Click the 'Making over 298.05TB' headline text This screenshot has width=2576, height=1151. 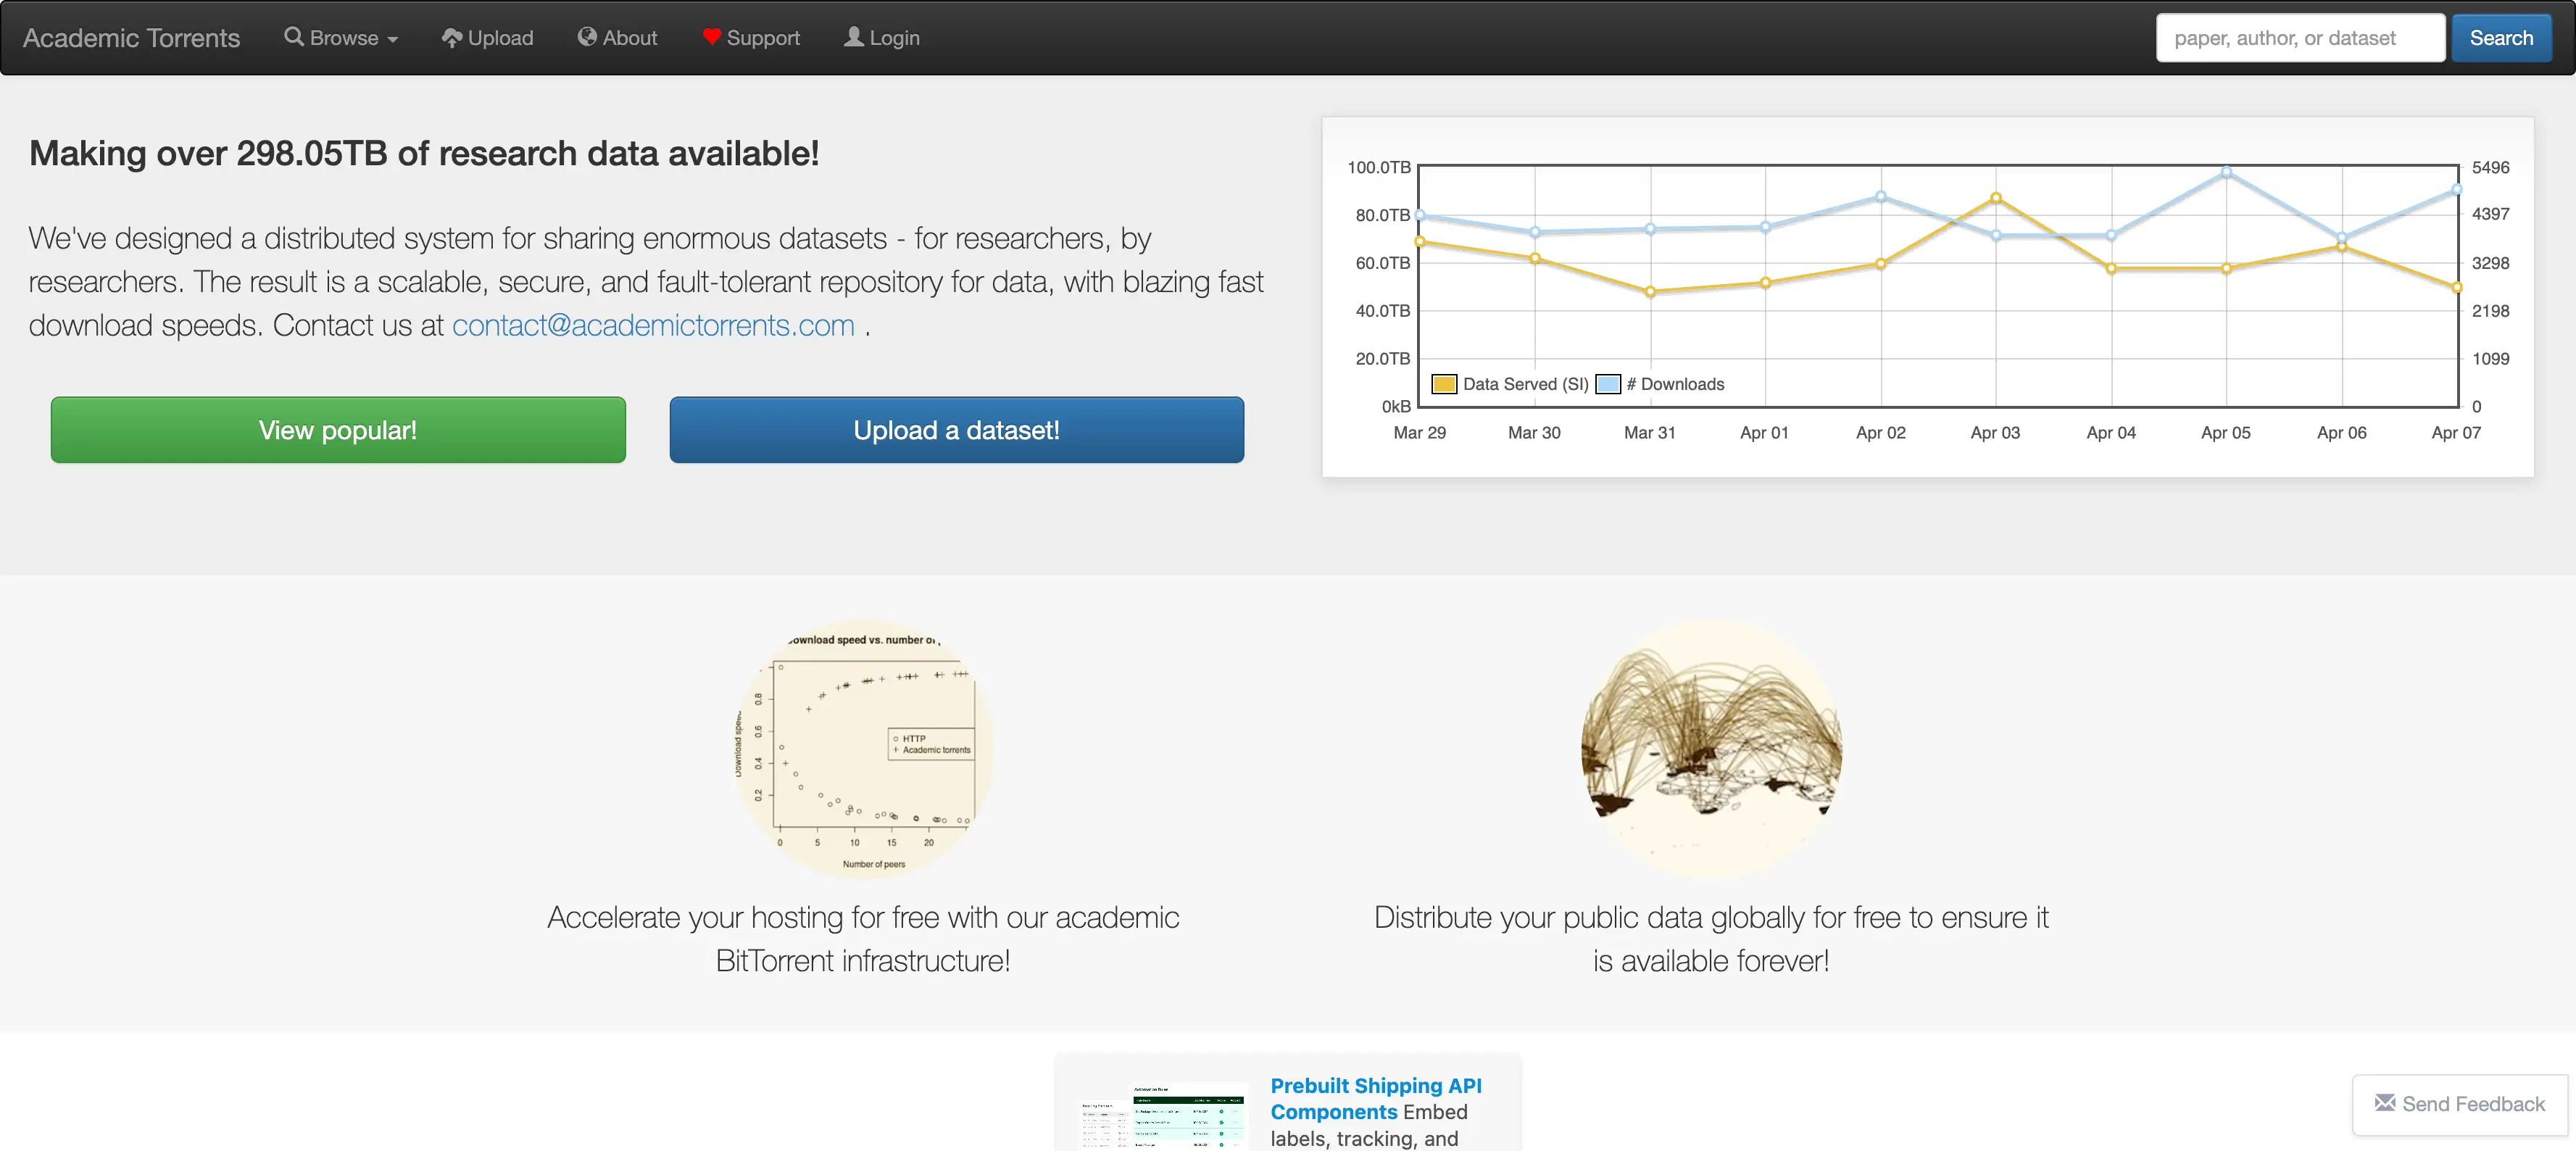coord(424,153)
